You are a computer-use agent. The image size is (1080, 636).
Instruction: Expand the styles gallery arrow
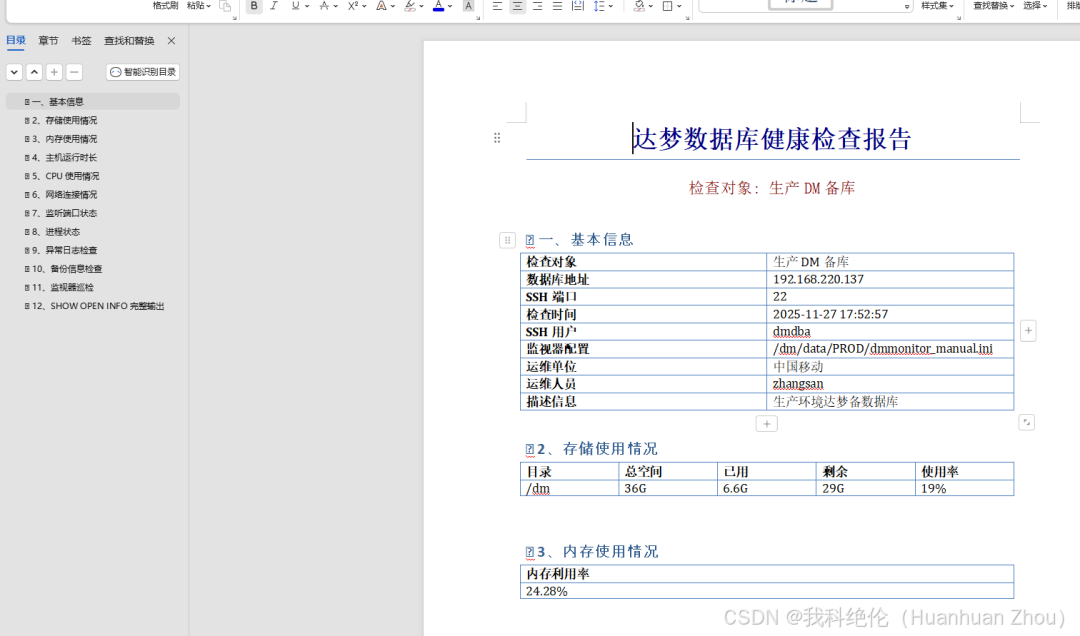[906, 7]
